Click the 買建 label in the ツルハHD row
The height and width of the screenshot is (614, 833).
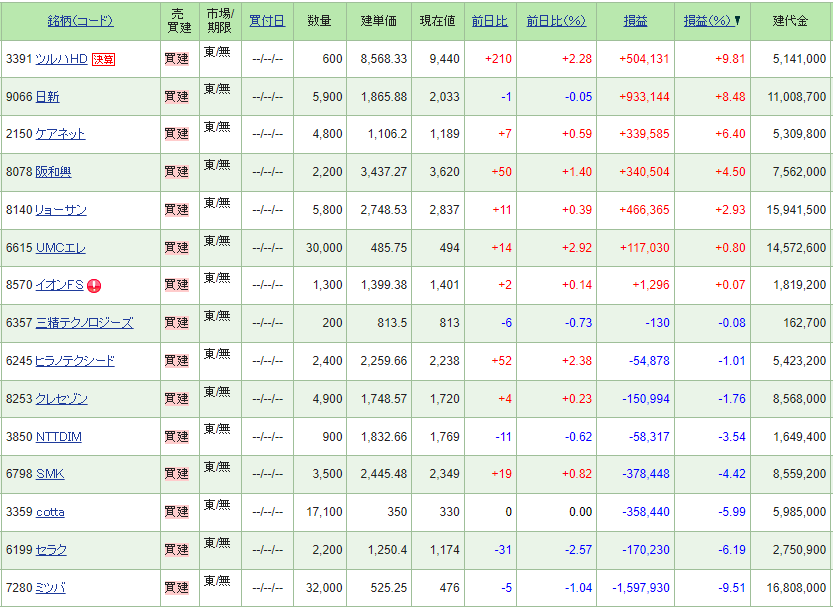176,59
